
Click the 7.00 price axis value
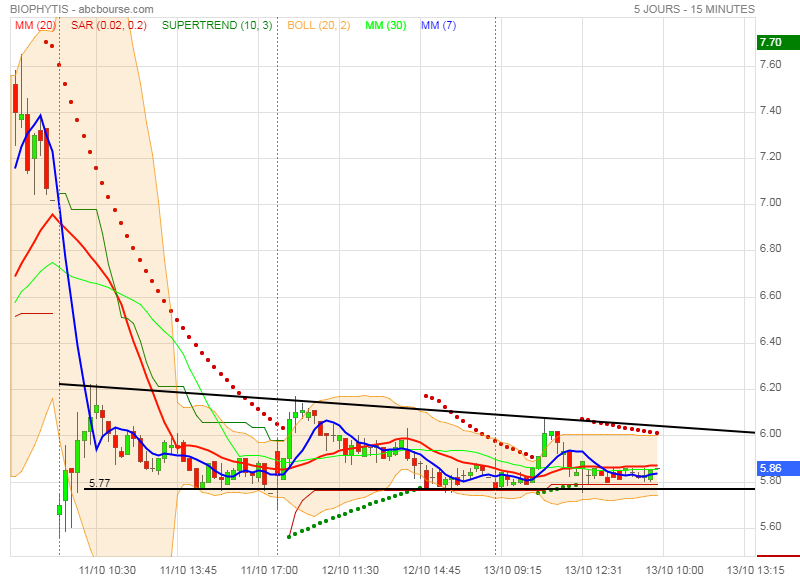coord(770,202)
